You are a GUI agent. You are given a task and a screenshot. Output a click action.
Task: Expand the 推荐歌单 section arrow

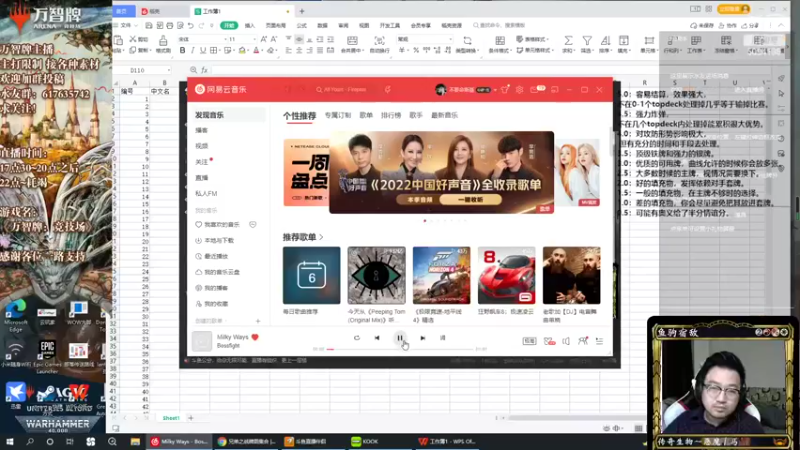click(321, 237)
